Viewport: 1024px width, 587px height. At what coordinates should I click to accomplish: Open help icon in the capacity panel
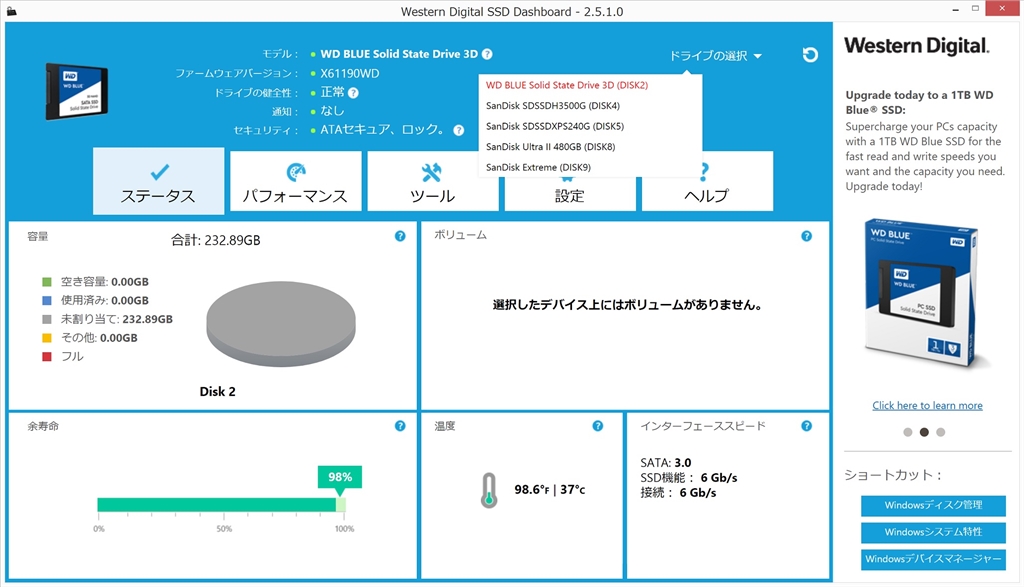[400, 236]
